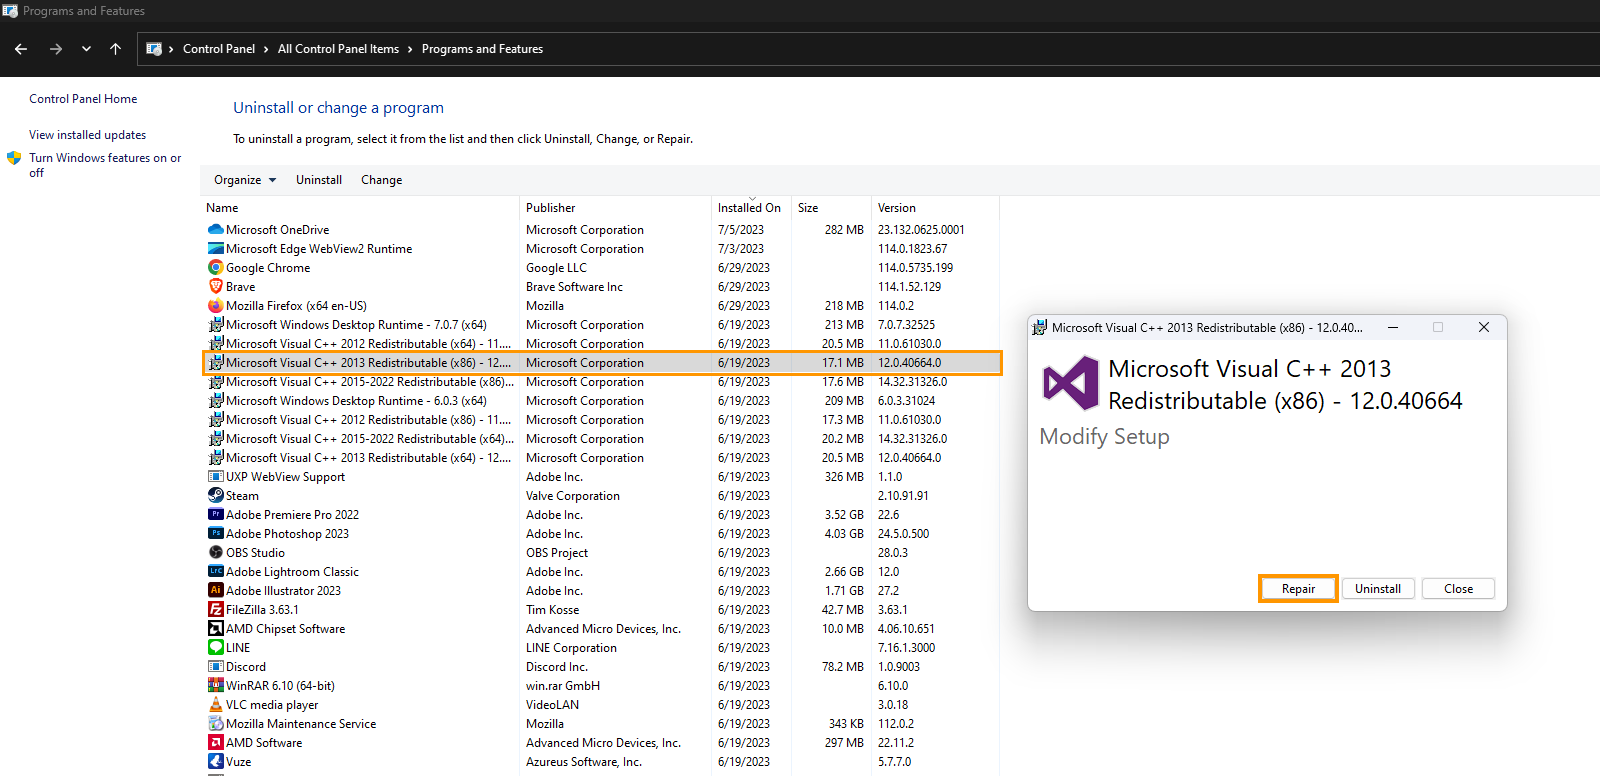
Task: Click the LINE app icon
Action: 215,647
